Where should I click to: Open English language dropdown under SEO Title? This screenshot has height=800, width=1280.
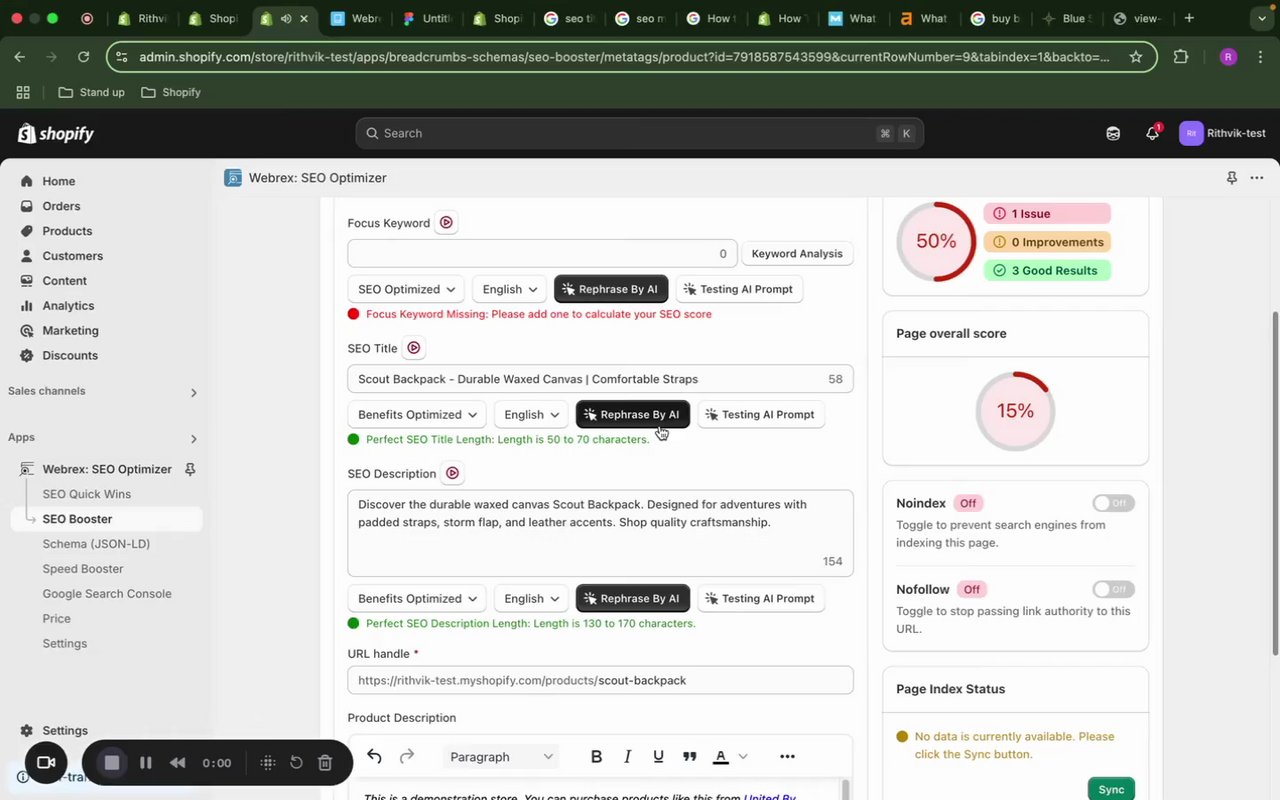[532, 414]
